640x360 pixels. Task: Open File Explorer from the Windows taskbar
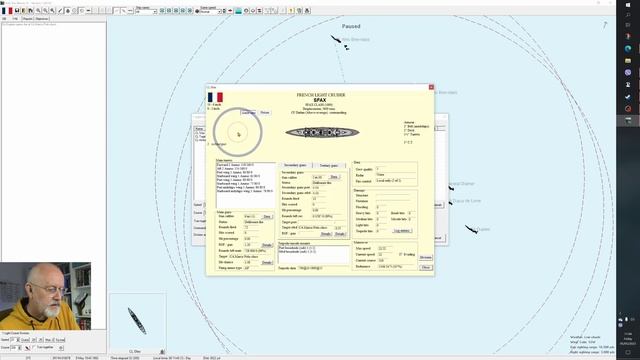pos(628,60)
